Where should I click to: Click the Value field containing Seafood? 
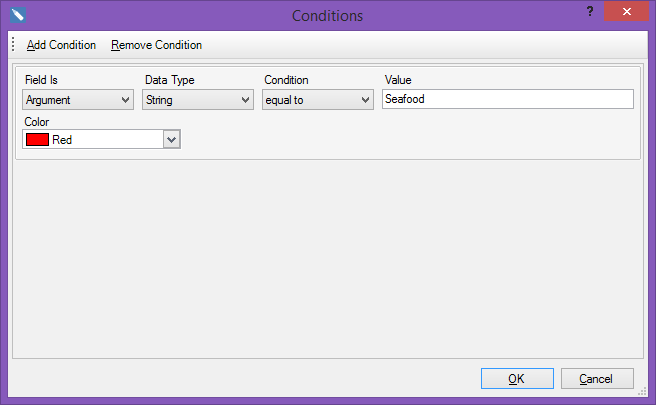click(508, 99)
